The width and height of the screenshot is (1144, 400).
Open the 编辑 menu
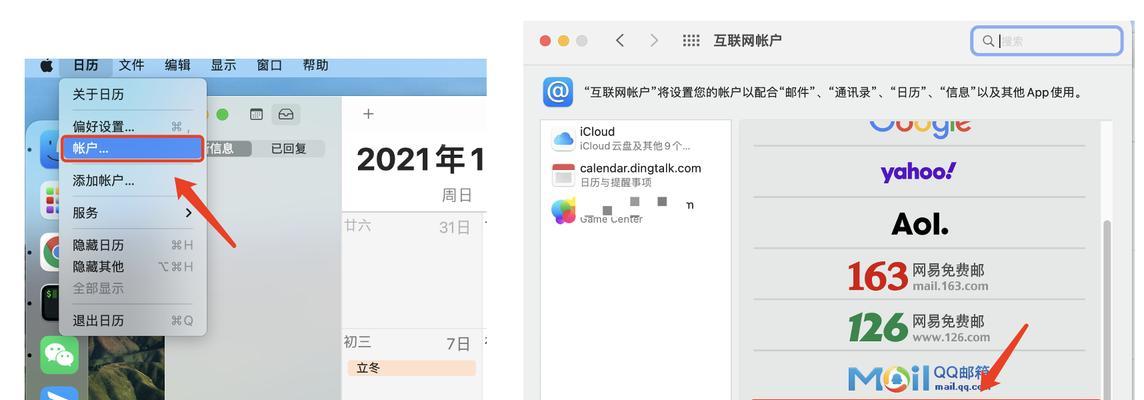(177, 66)
